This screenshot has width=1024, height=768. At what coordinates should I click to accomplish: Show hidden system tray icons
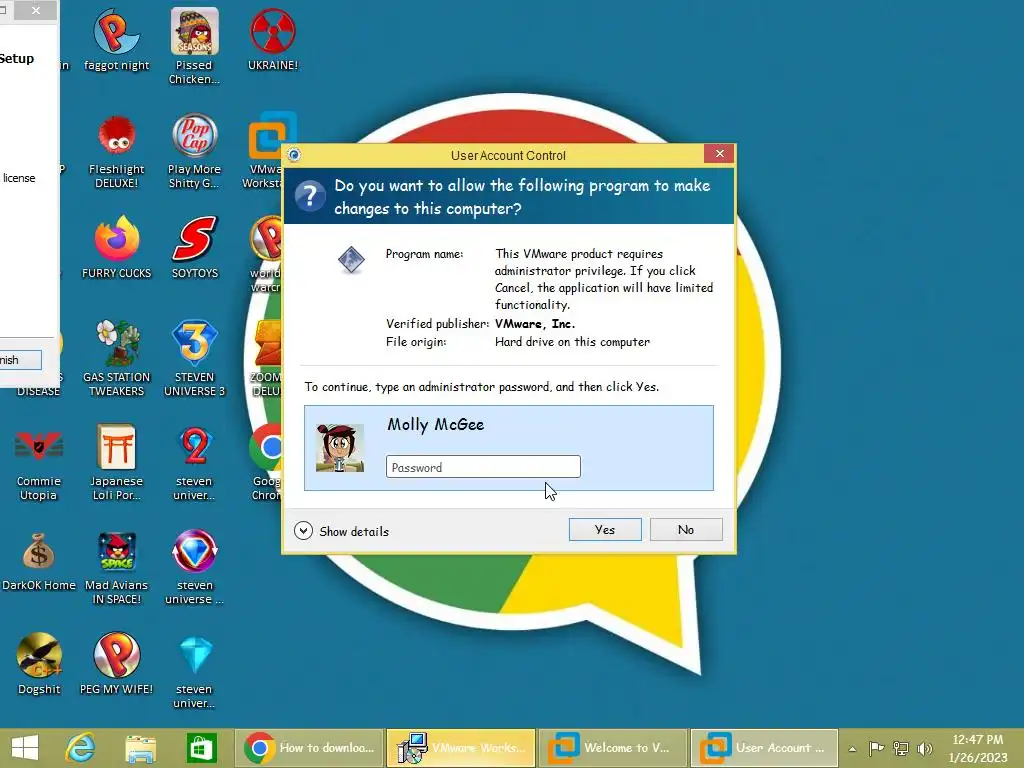[852, 749]
